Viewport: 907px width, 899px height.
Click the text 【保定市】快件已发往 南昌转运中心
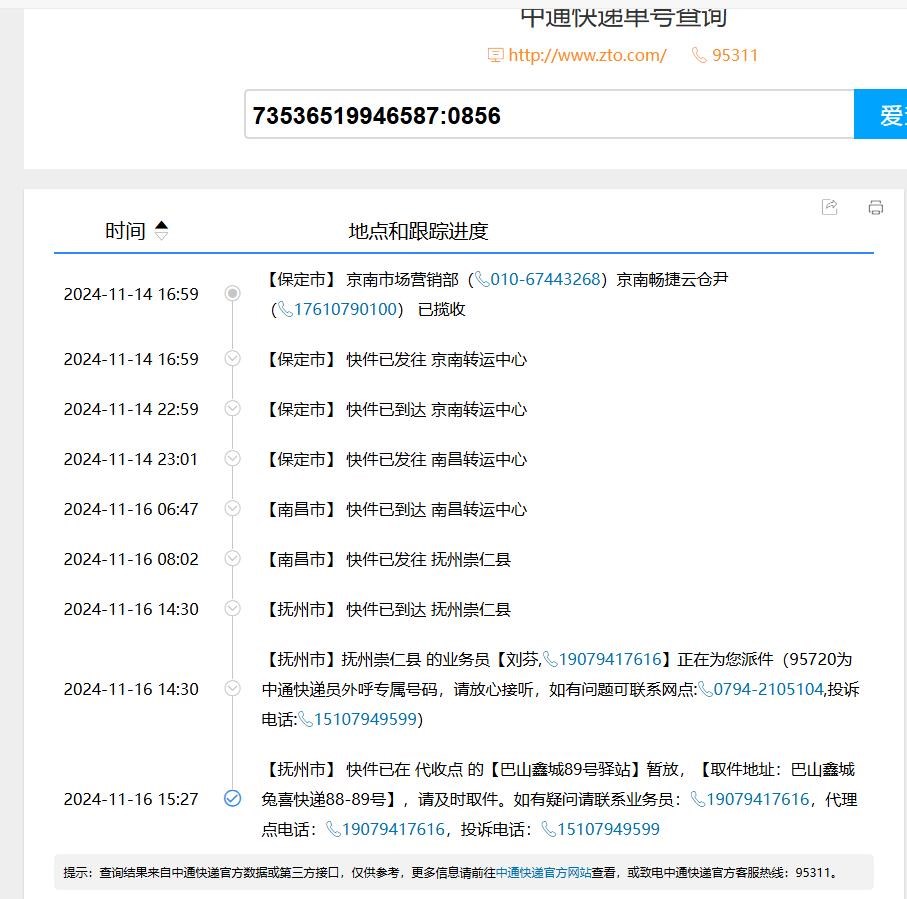pyautogui.click(x=394, y=459)
